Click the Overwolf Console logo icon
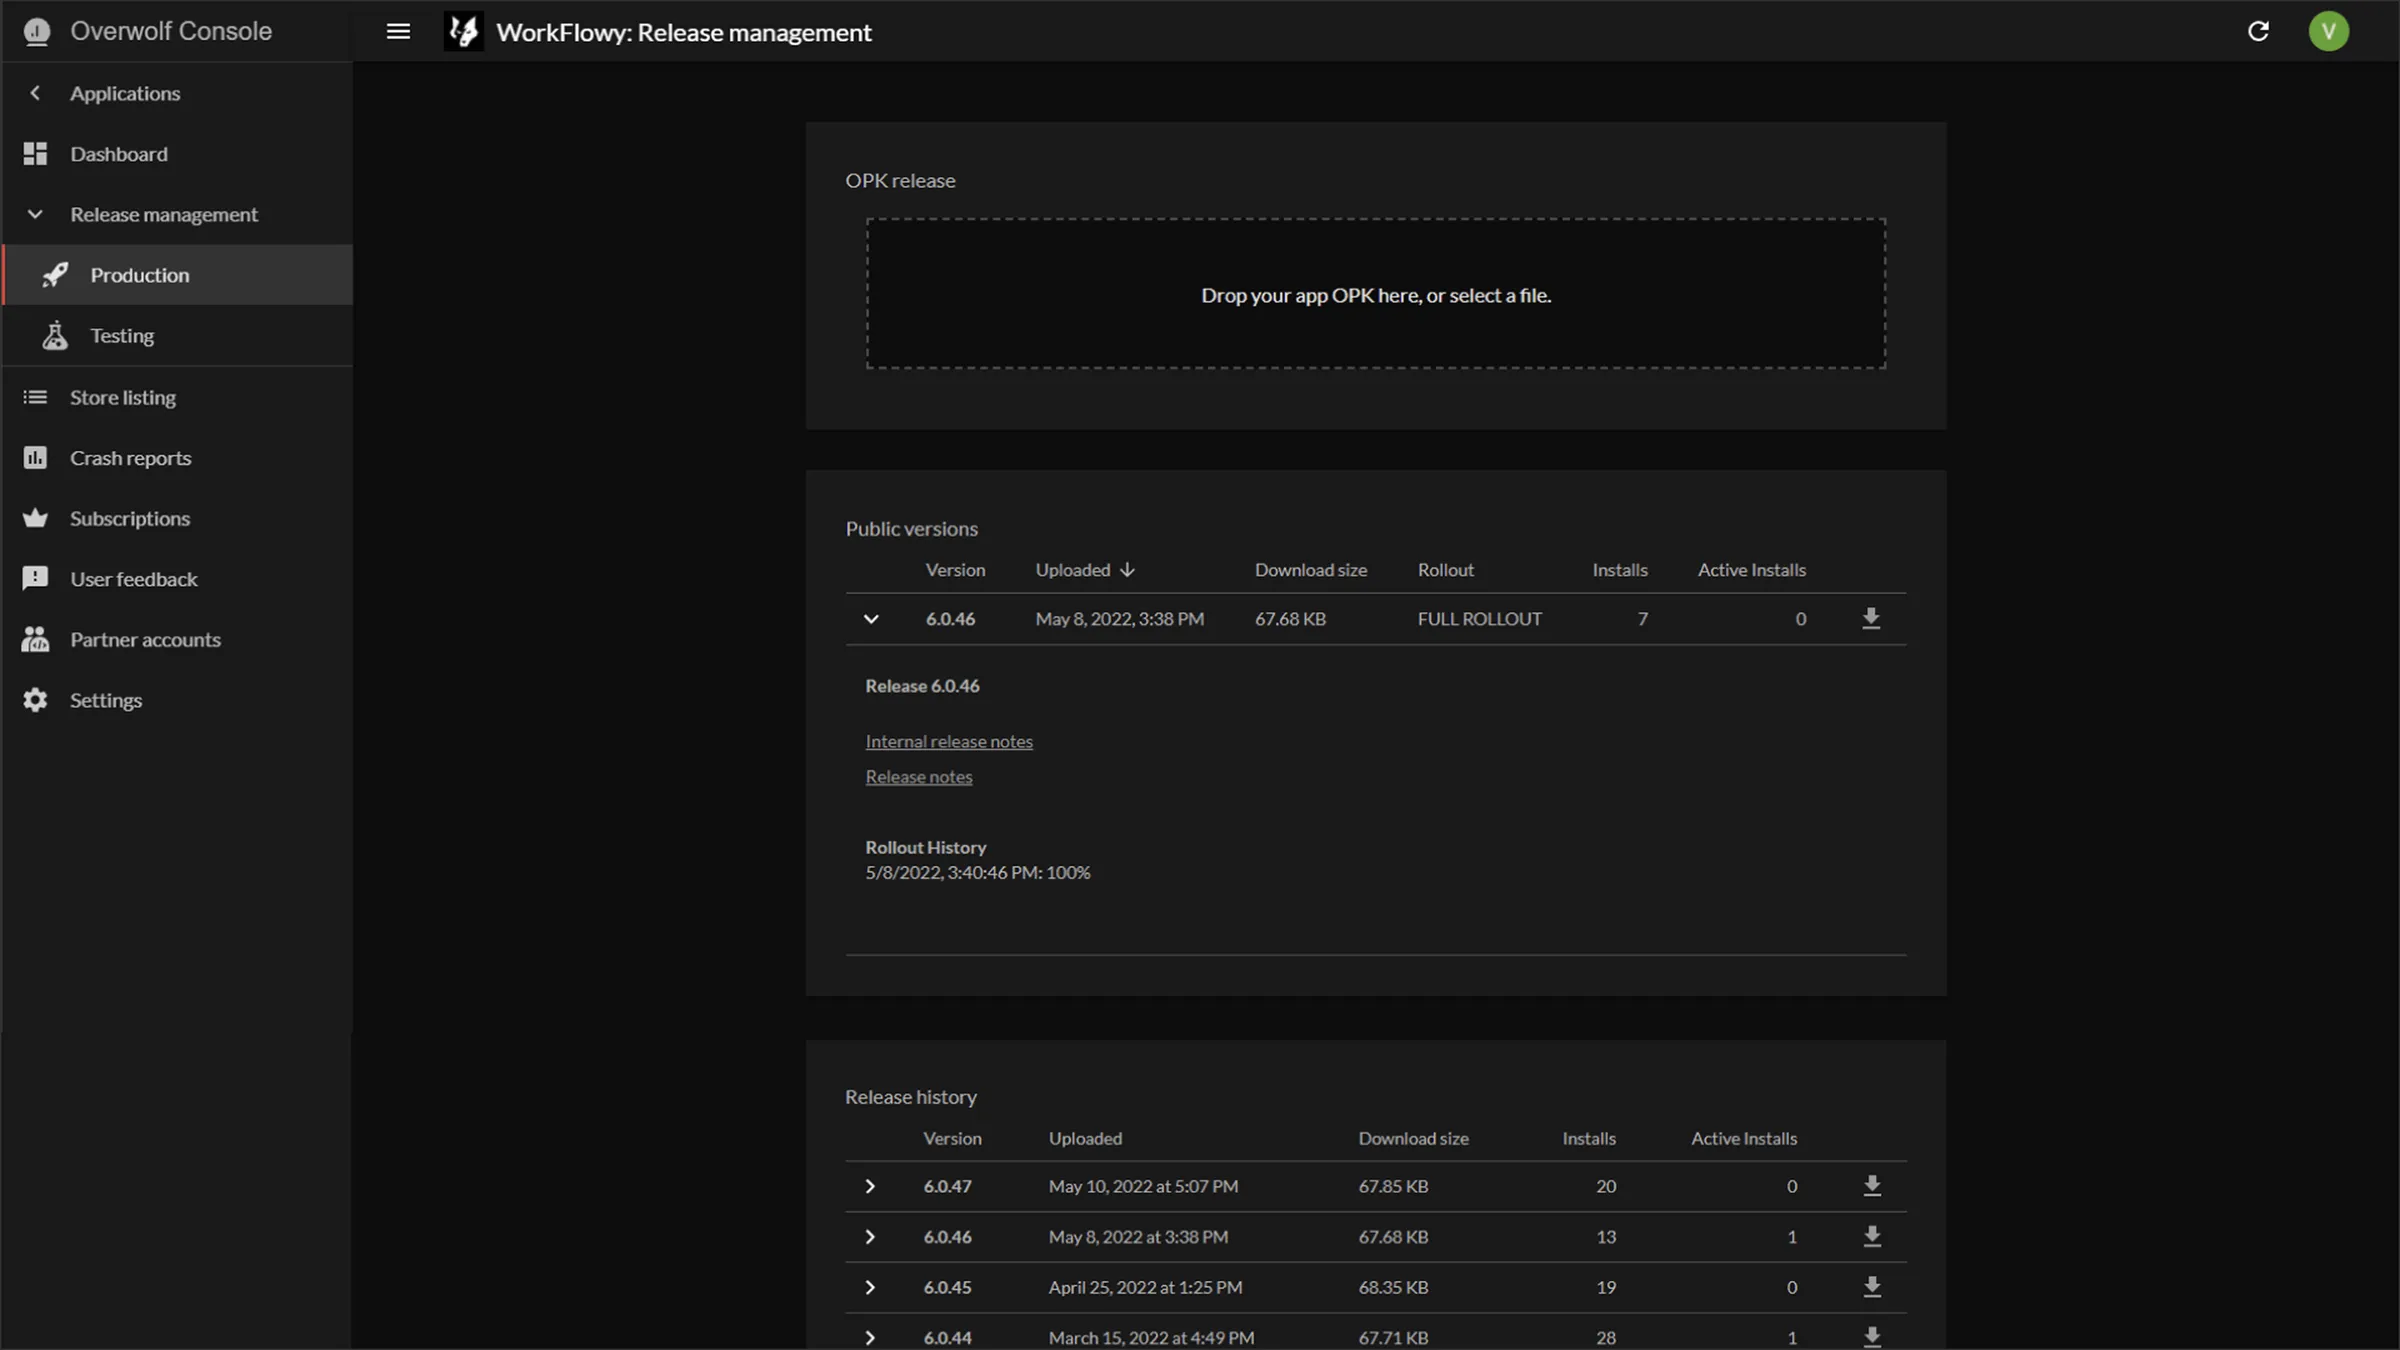The image size is (2400, 1350). tap(37, 32)
